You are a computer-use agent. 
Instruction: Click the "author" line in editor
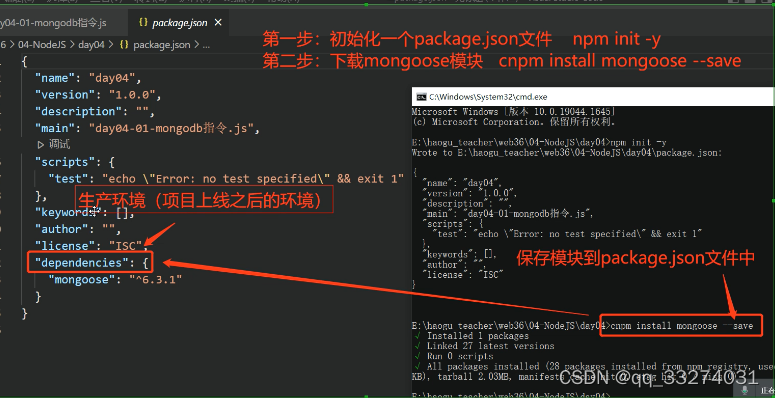pyautogui.click(x=78, y=229)
